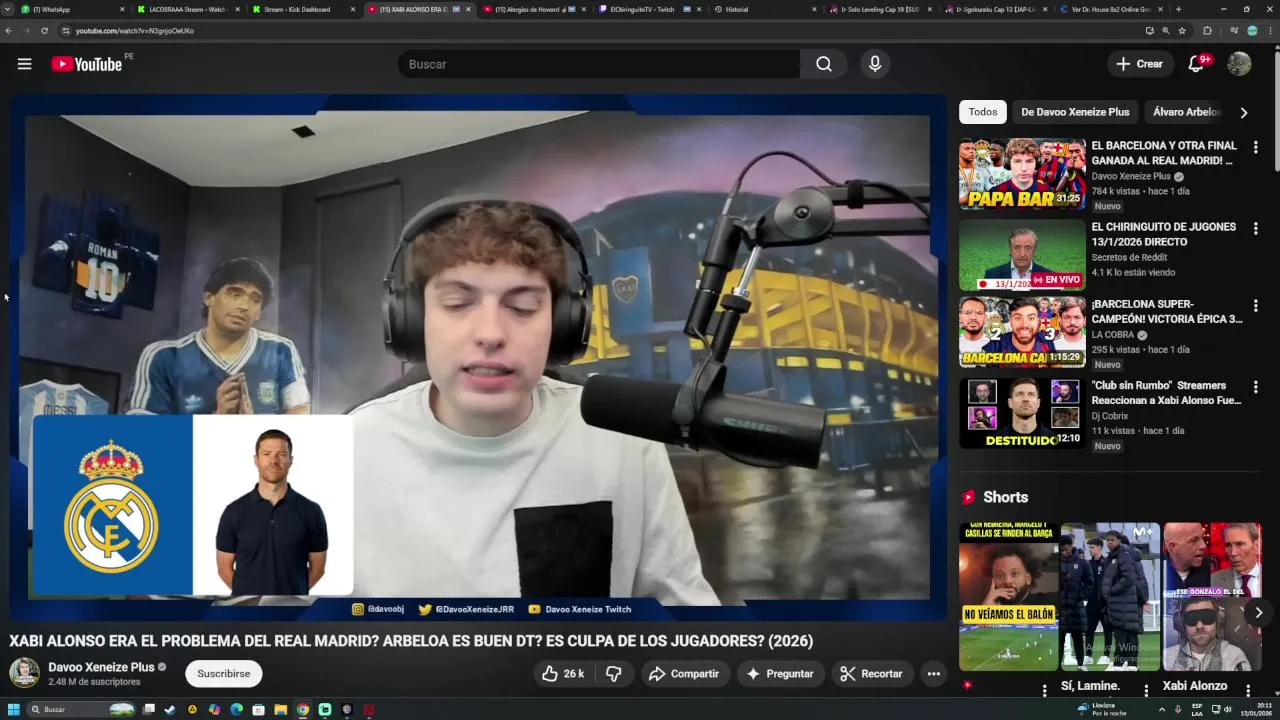The image size is (1280, 720).
Task: Open the Sí, Lamine short thumbnail
Action: pos(1110,597)
